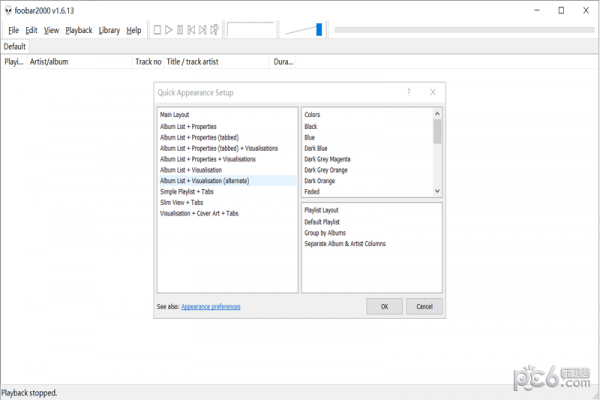Go to the previous track
Viewport: 600px width, 400px height.
click(191, 30)
